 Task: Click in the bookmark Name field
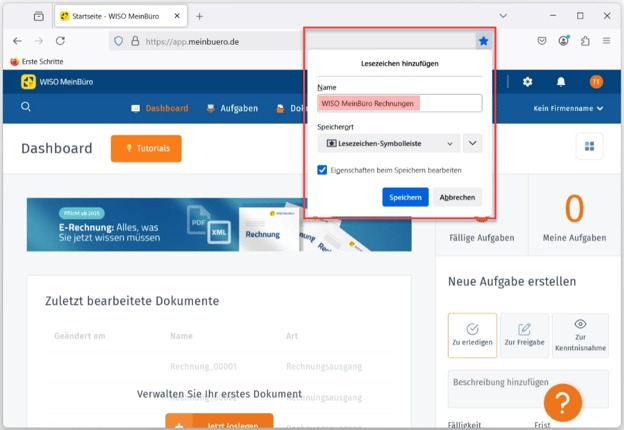click(399, 103)
